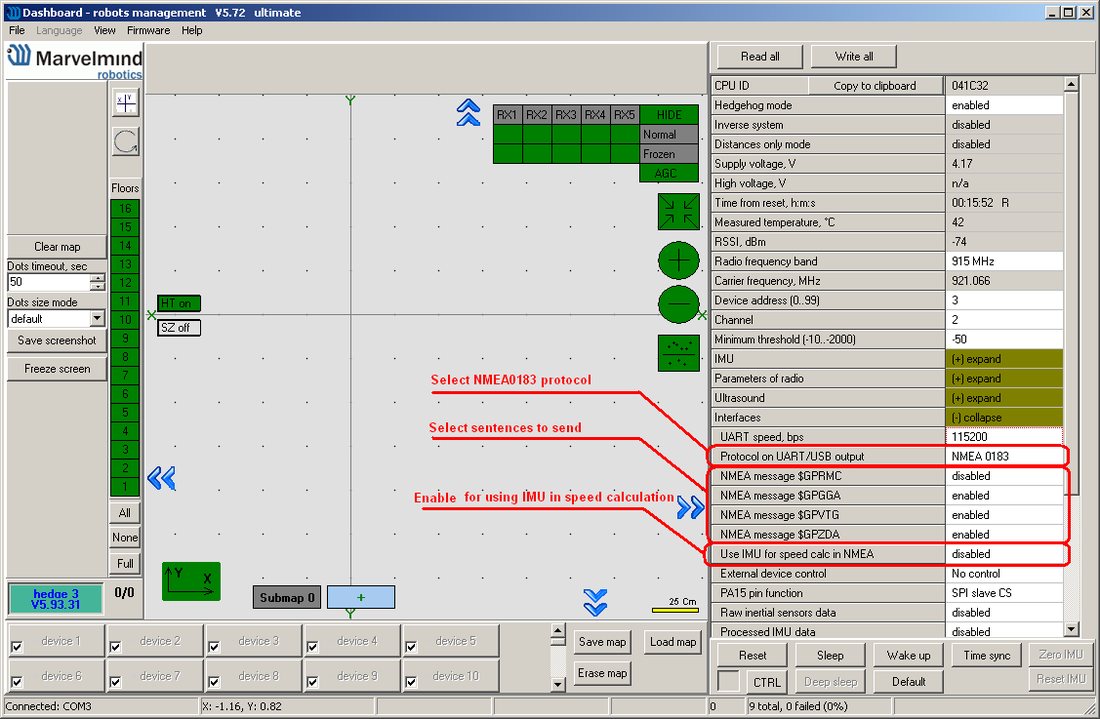Increase Dots timeout with the up stepper
The width and height of the screenshot is (1100, 719).
click(98, 278)
